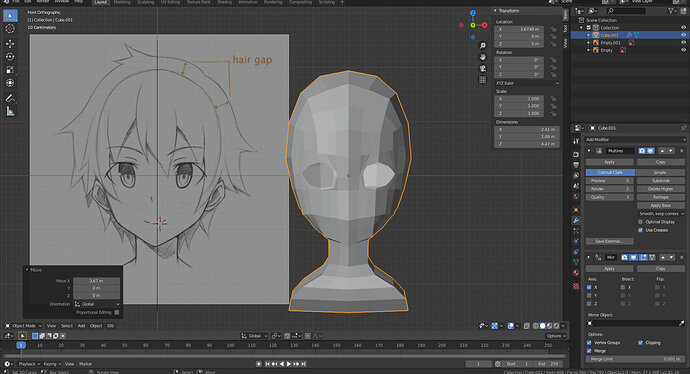Open the Select menu in viewport header
Screen dimensions: 690x374
[x=67, y=326]
